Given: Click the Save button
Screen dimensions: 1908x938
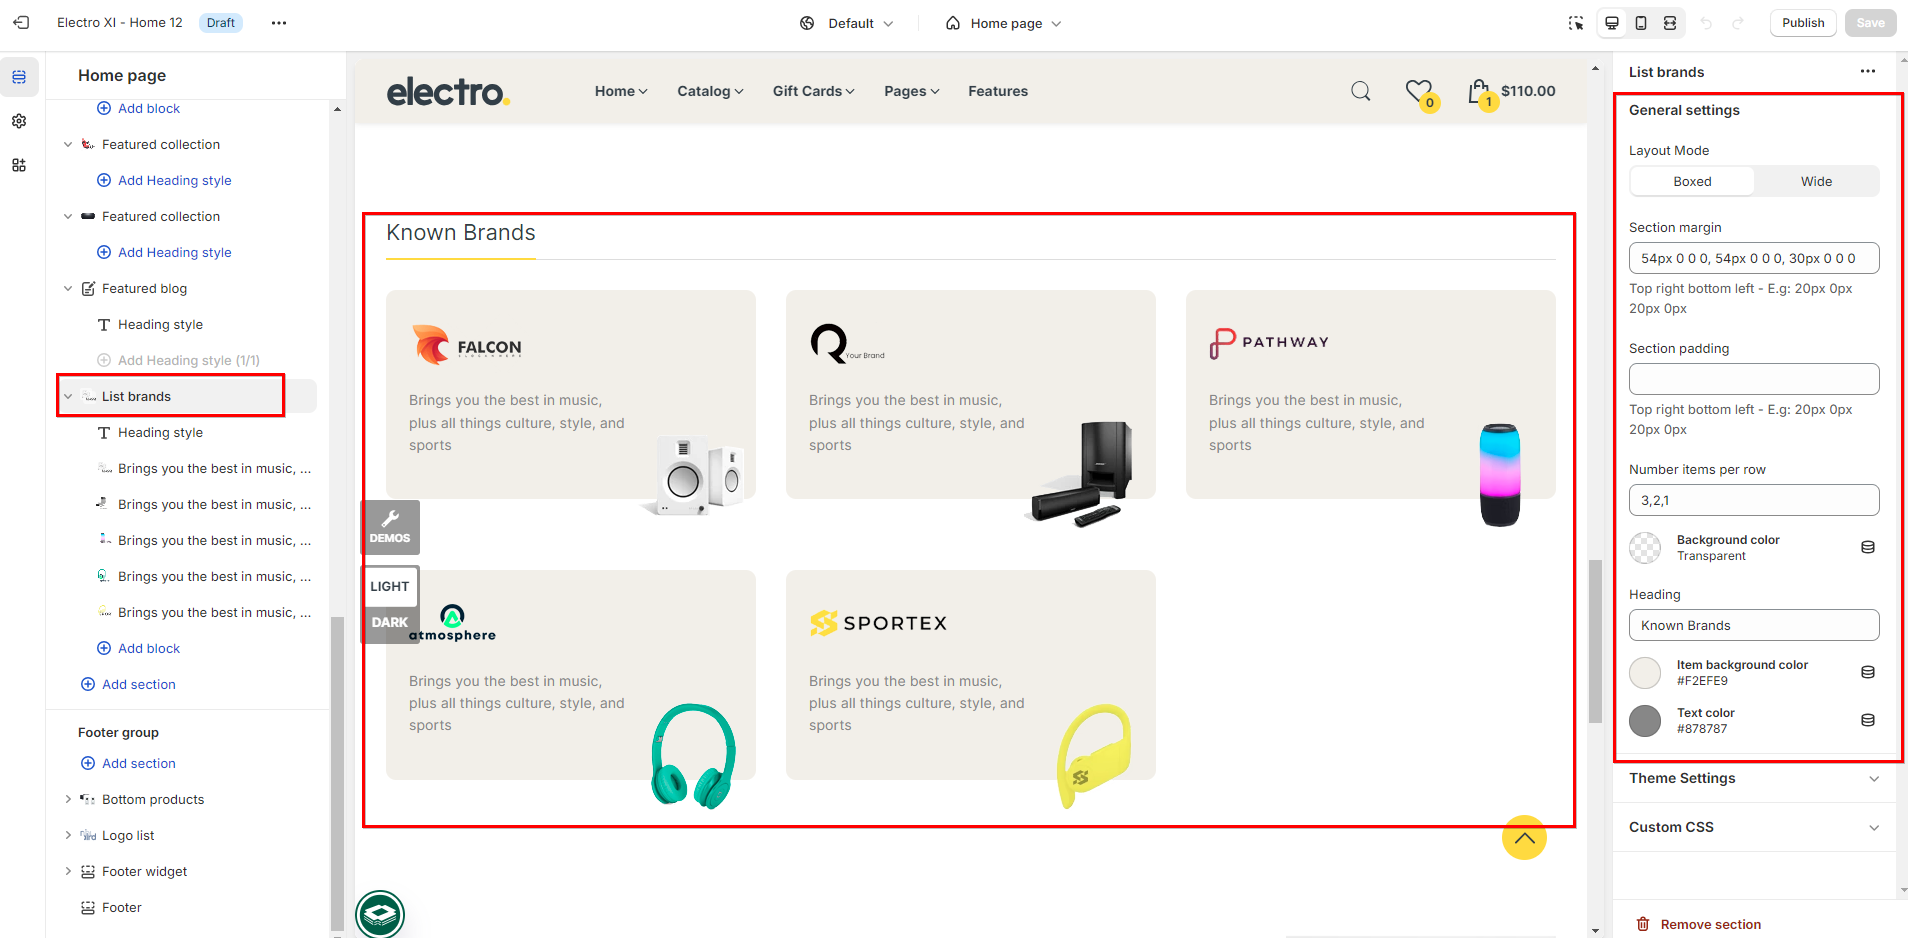Looking at the screenshot, I should click(x=1870, y=23).
